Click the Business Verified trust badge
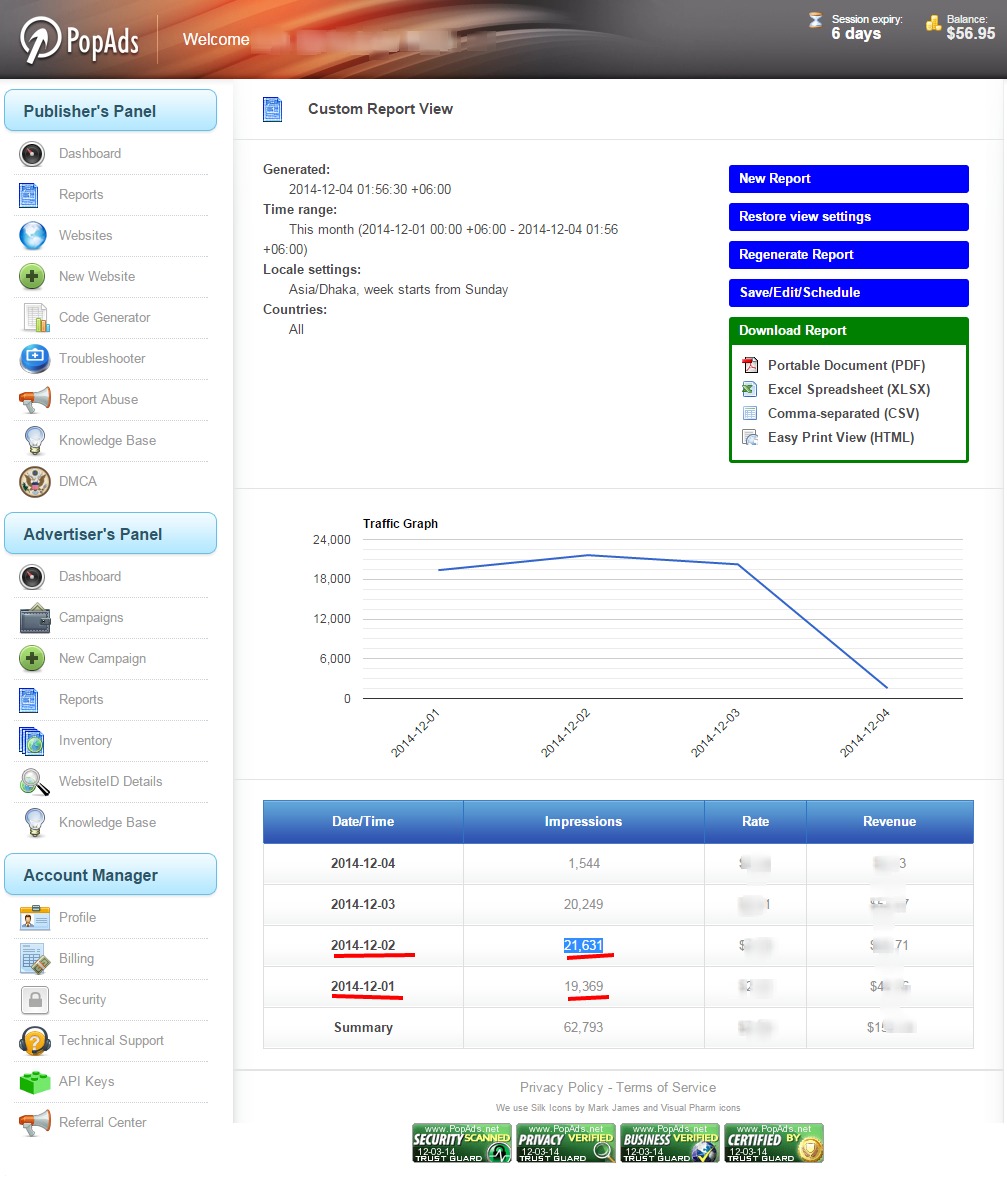 pyautogui.click(x=669, y=1144)
